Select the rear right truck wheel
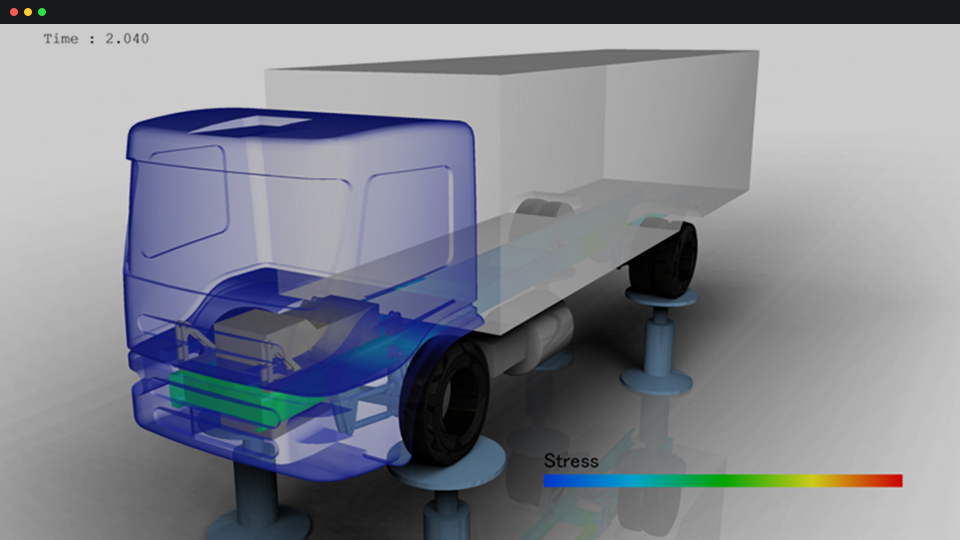Image resolution: width=960 pixels, height=540 pixels. [x=666, y=260]
